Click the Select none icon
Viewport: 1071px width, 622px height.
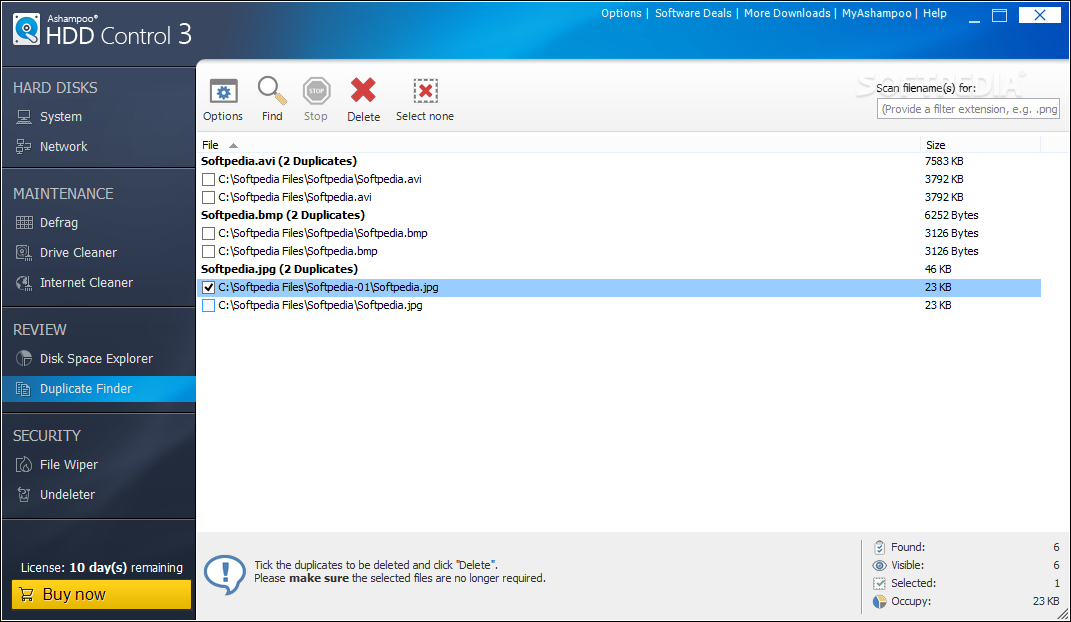tap(425, 91)
